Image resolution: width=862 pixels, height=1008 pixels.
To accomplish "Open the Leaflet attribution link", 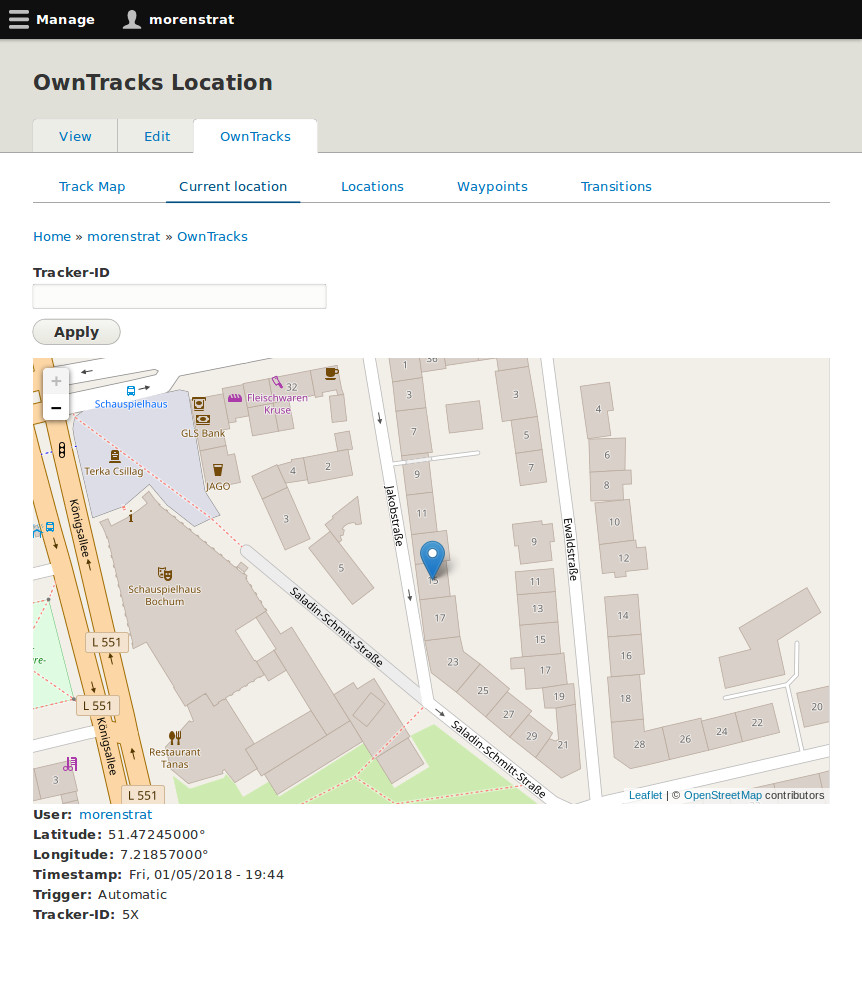I will 645,795.
